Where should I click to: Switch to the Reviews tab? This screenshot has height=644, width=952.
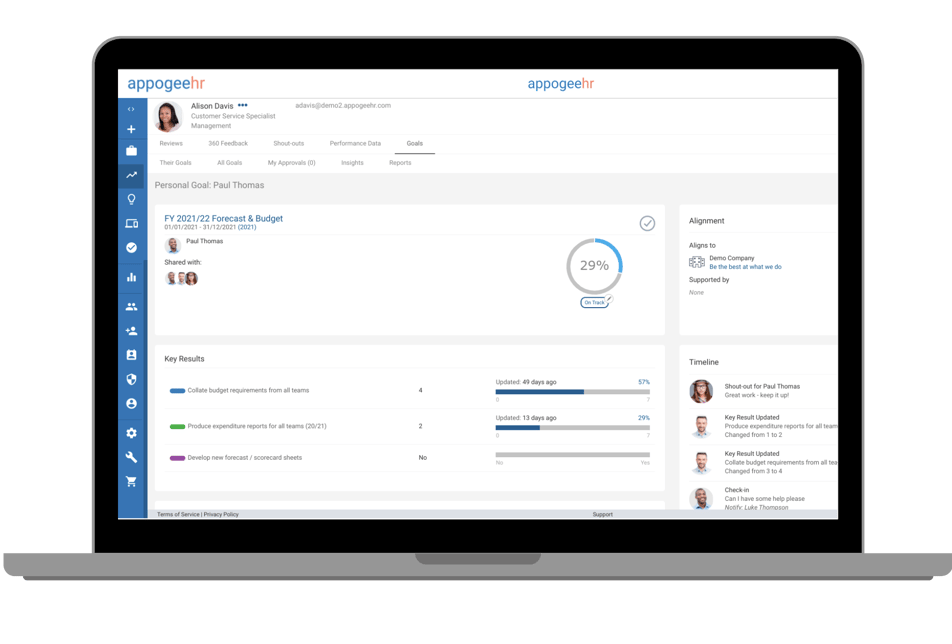click(171, 143)
